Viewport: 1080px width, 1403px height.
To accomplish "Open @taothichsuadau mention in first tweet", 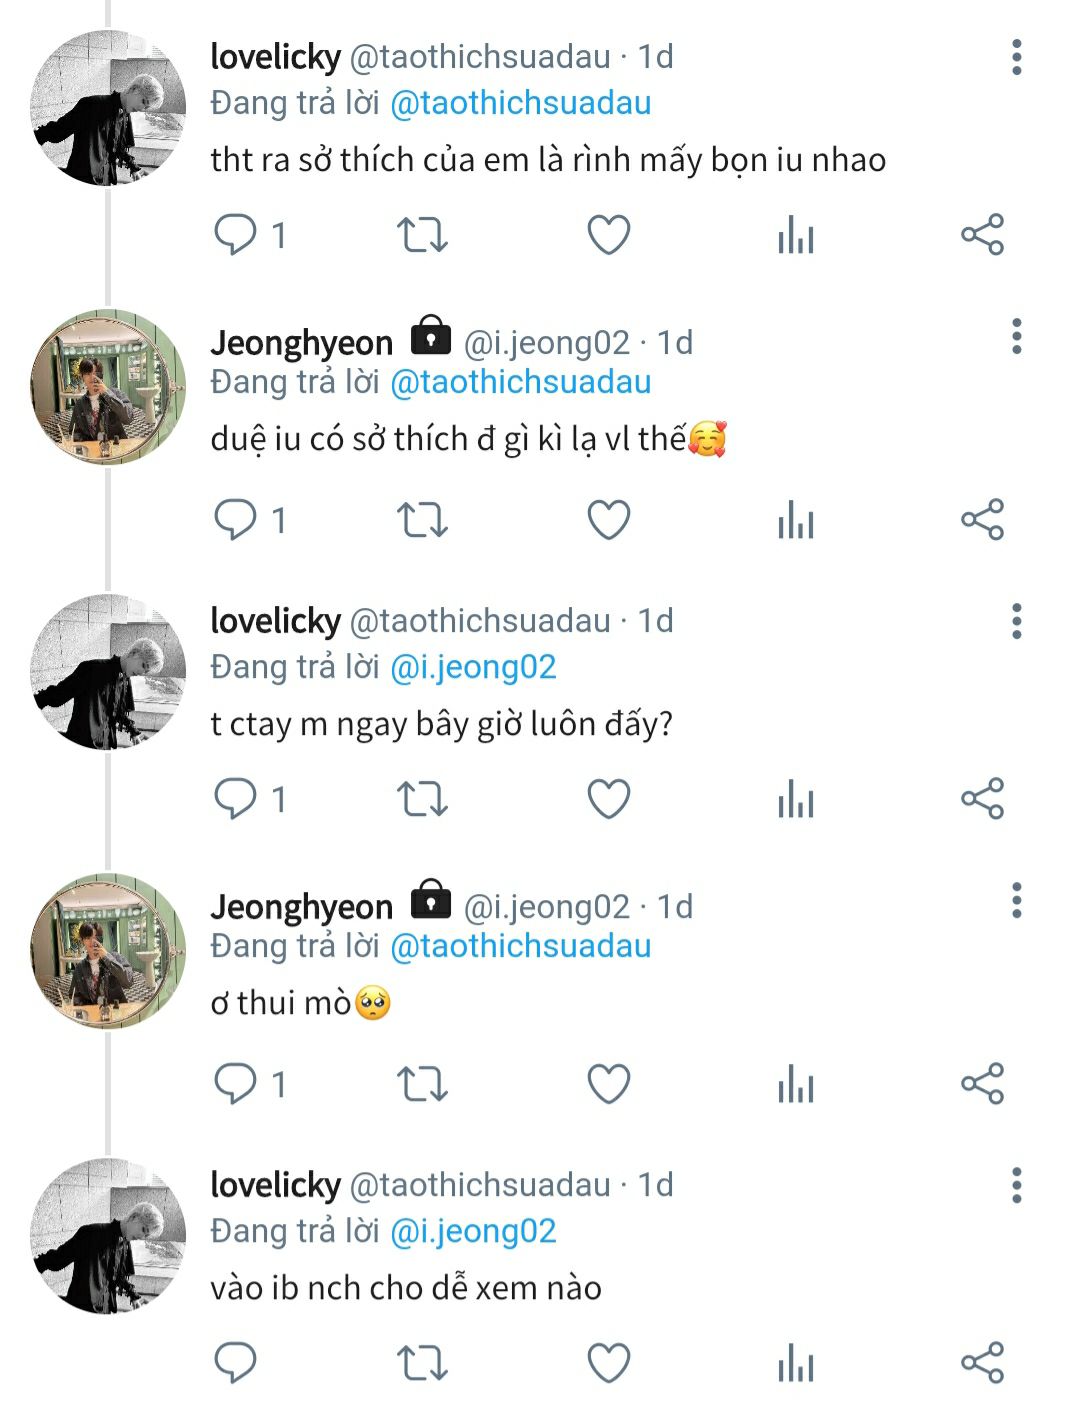I will (520, 103).
